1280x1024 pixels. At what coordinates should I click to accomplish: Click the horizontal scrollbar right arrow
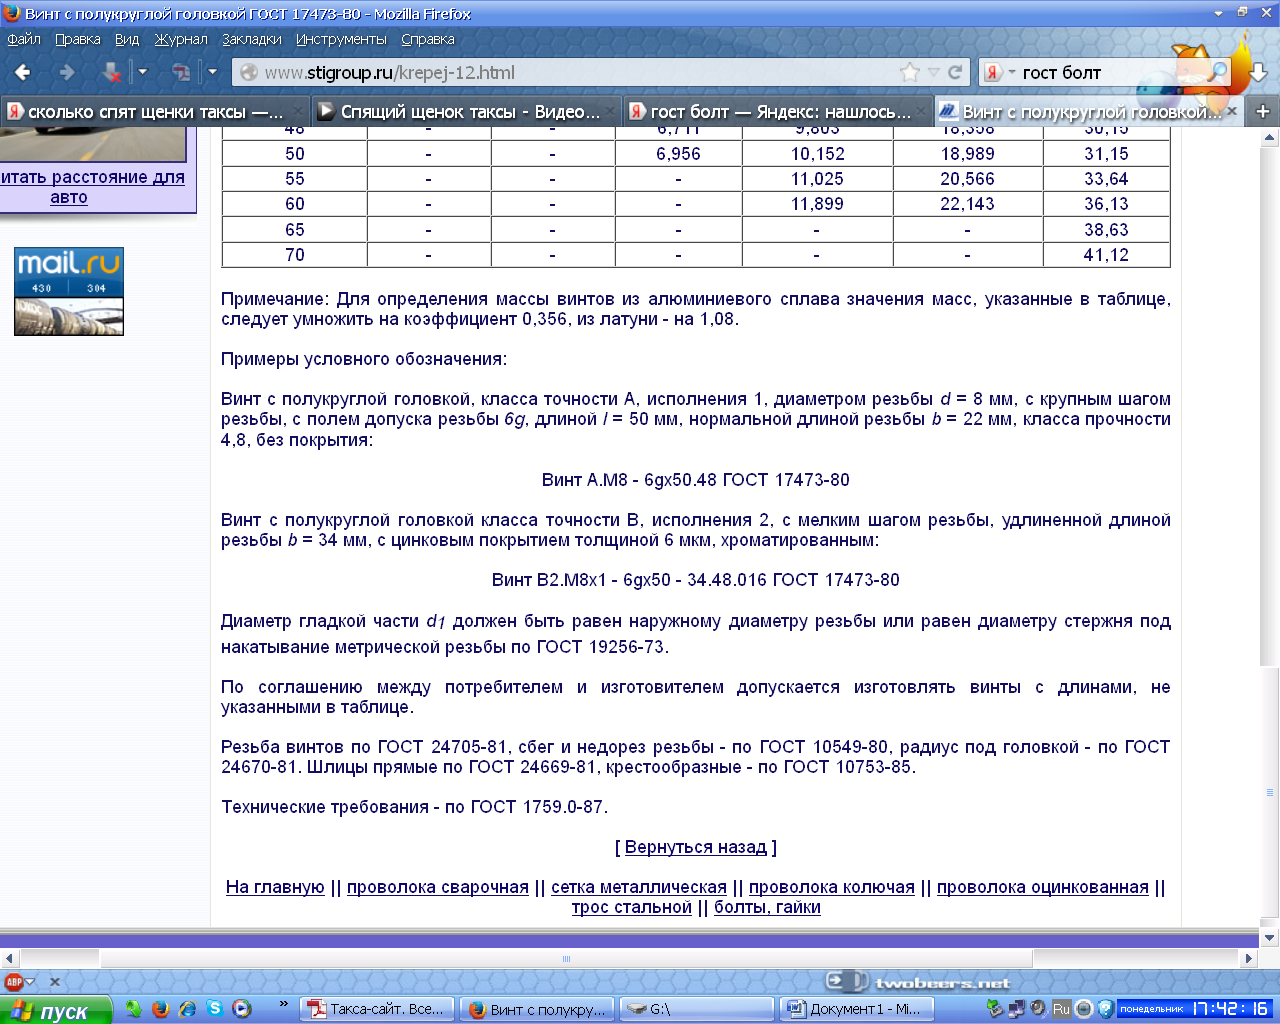[1249, 958]
